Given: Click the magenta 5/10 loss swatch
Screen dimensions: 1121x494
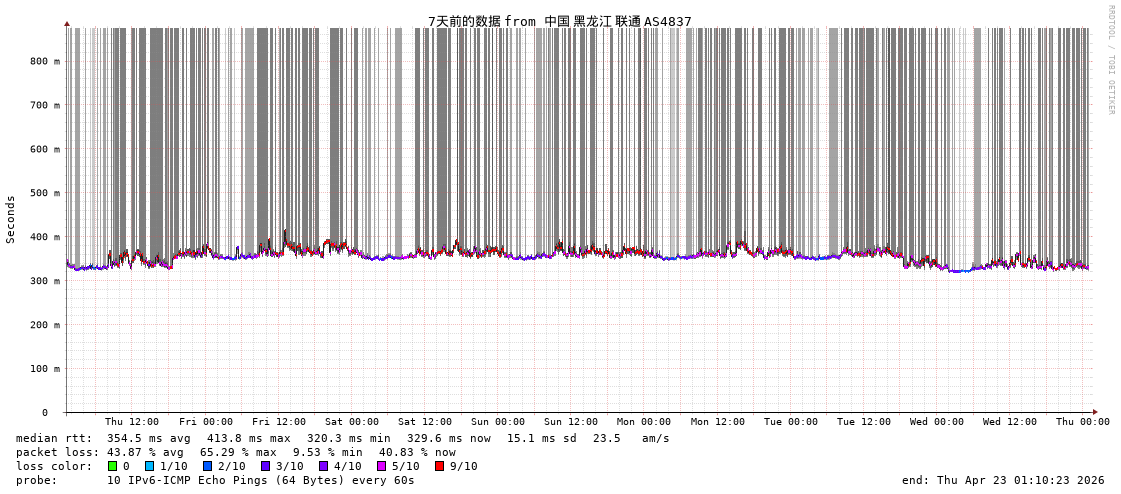Looking at the screenshot, I should pyautogui.click(x=381, y=466).
